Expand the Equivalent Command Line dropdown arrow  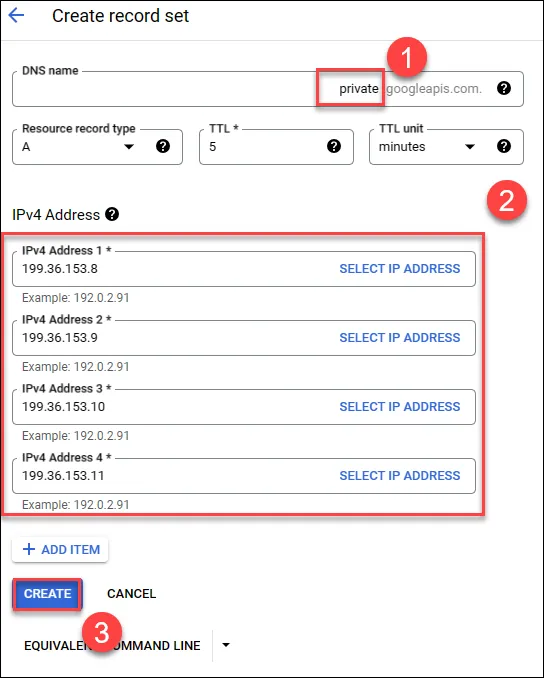coord(225,645)
